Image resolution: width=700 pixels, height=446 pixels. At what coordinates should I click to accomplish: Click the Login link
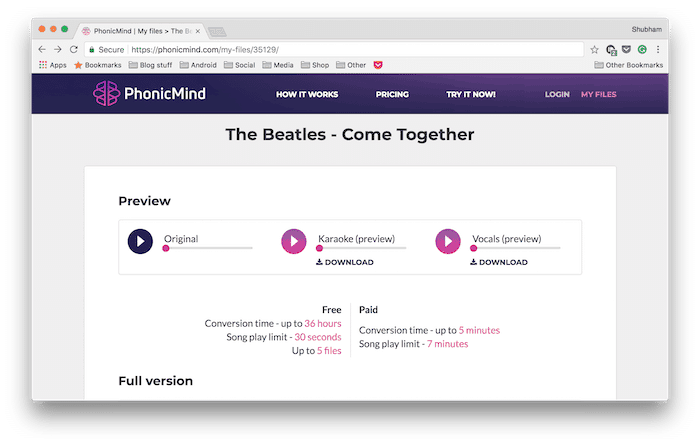(x=557, y=94)
